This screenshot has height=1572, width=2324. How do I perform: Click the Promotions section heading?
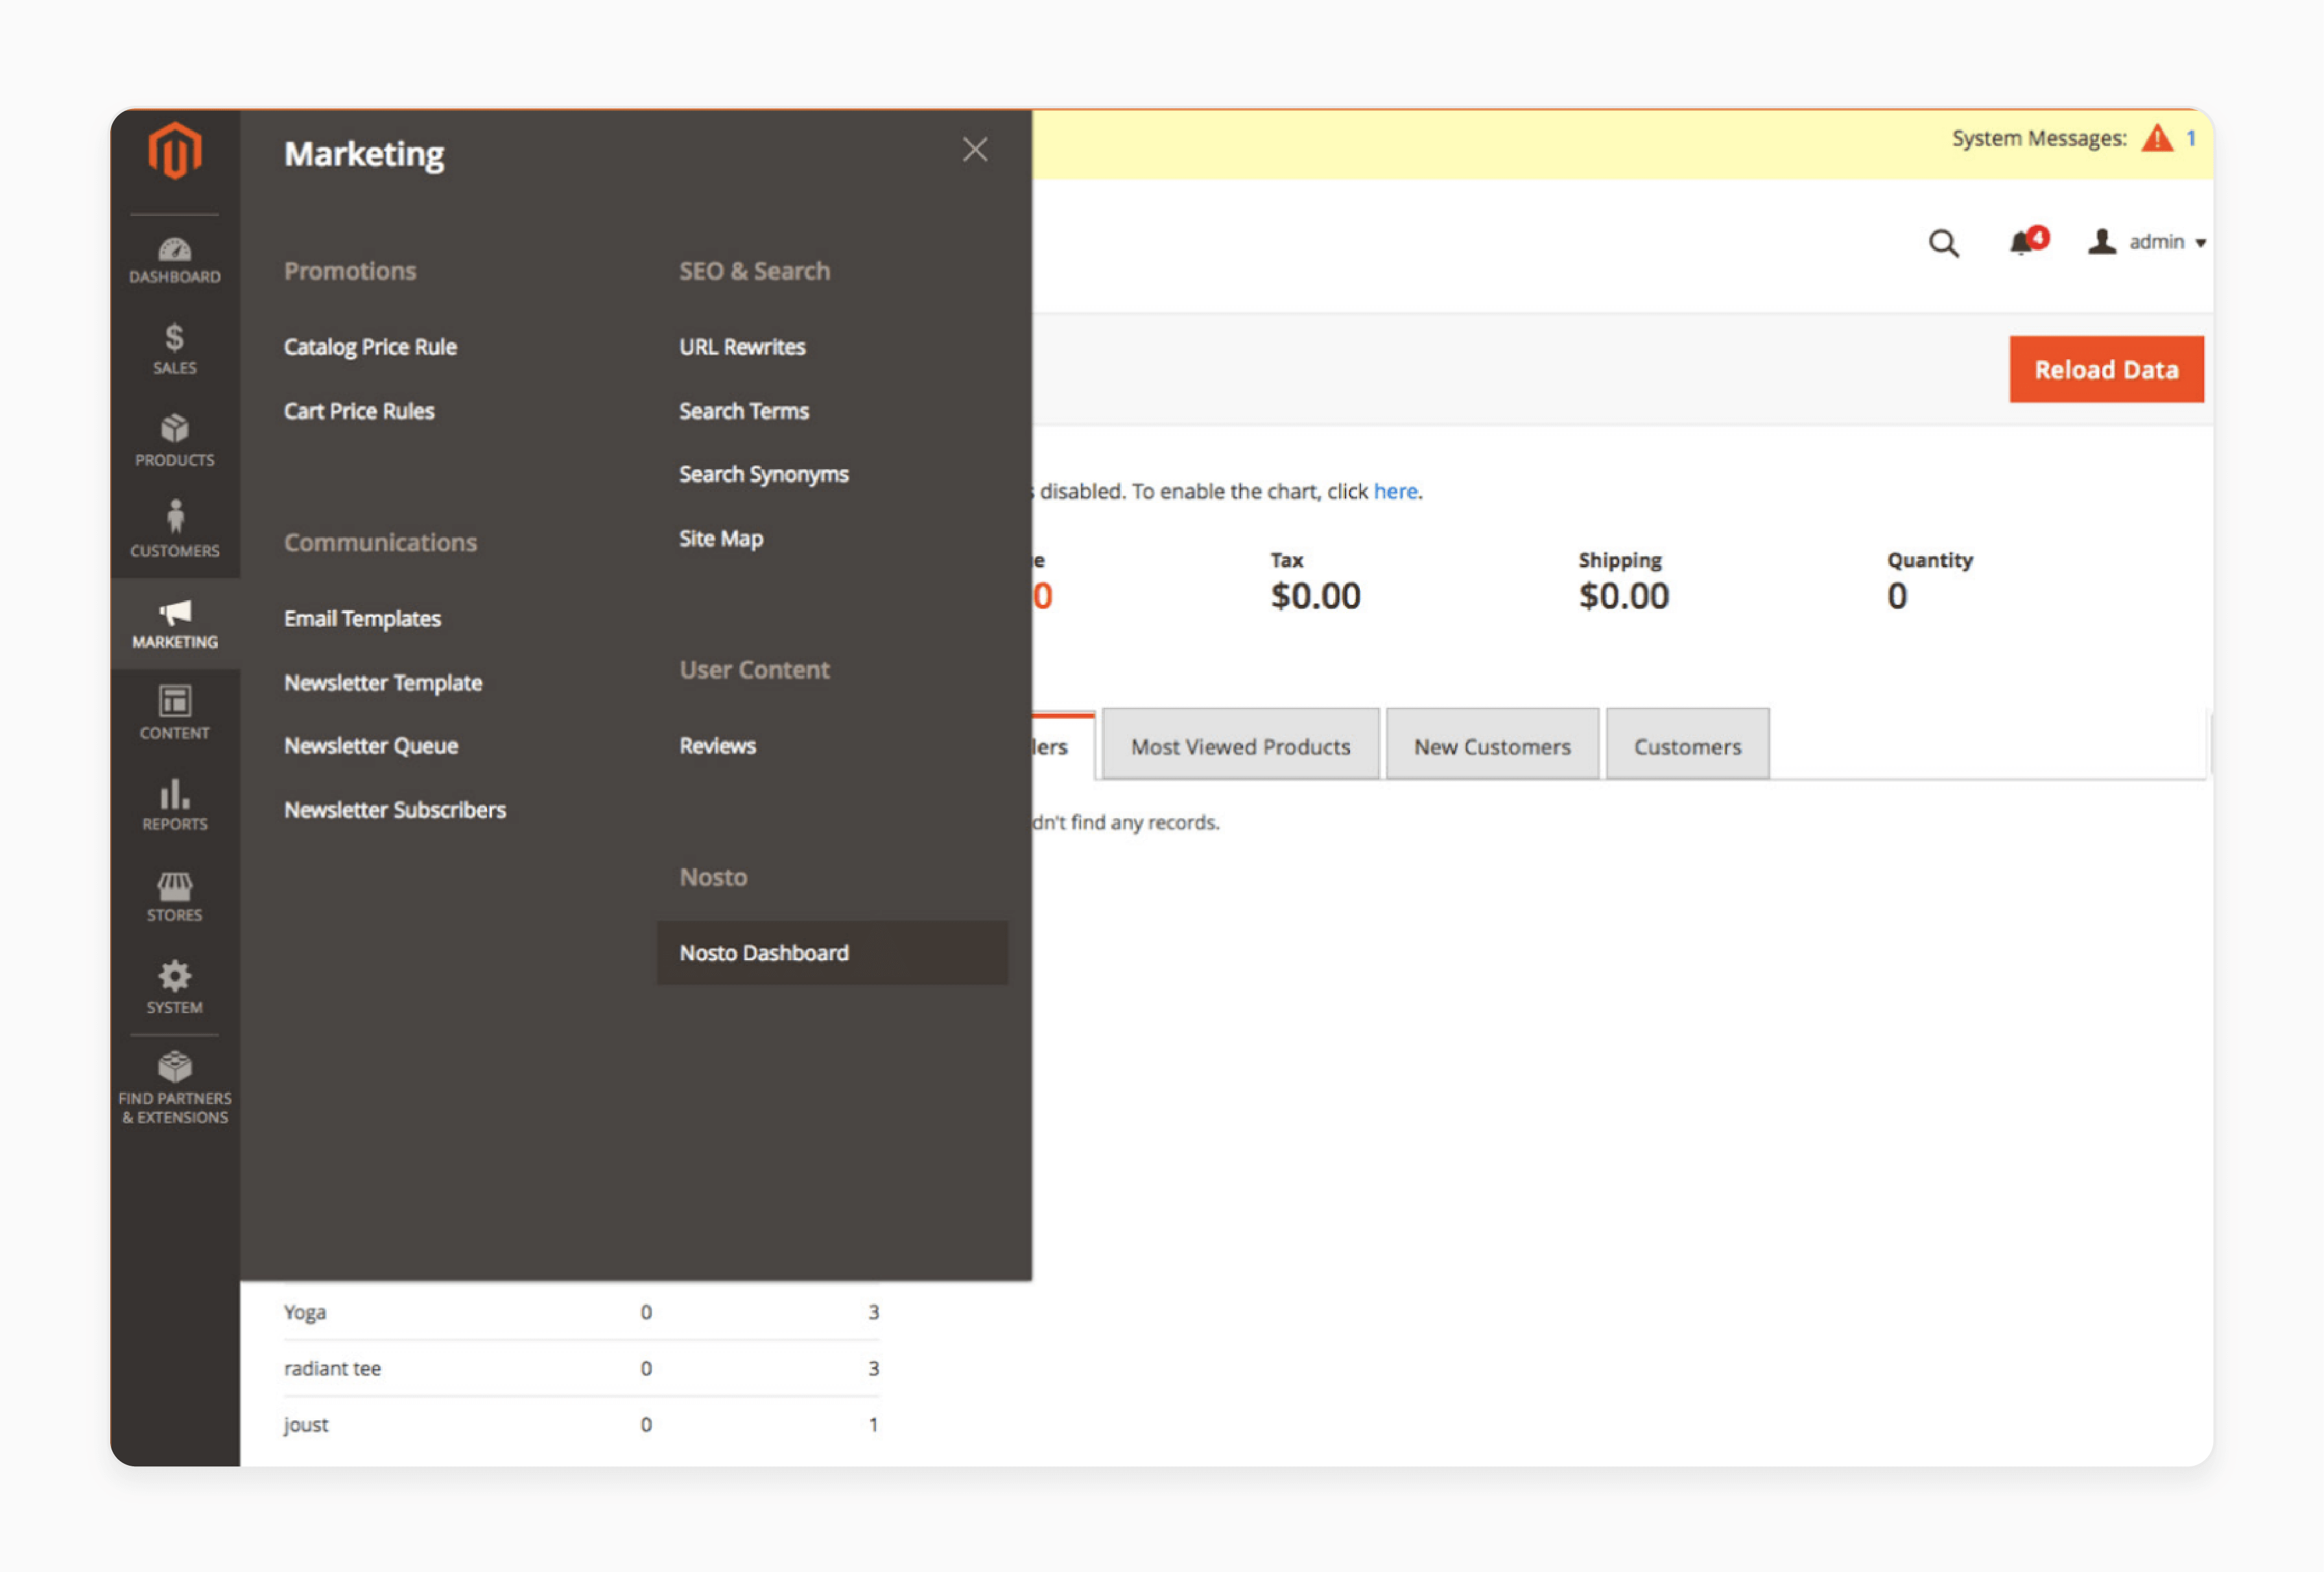[x=350, y=271]
